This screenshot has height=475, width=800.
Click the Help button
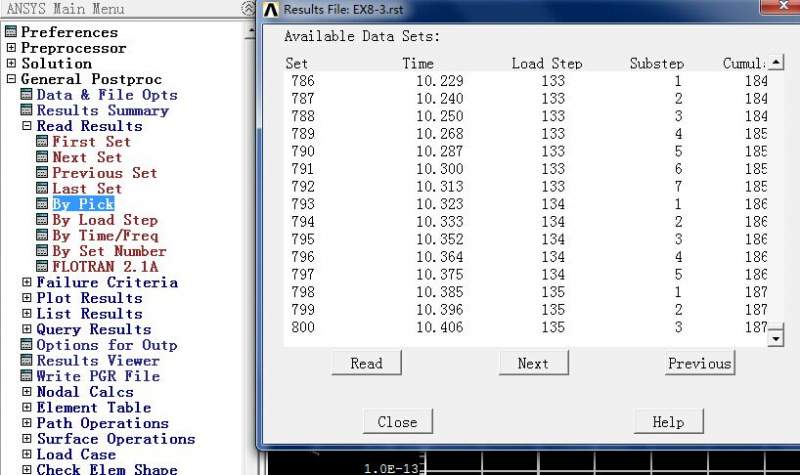668,421
